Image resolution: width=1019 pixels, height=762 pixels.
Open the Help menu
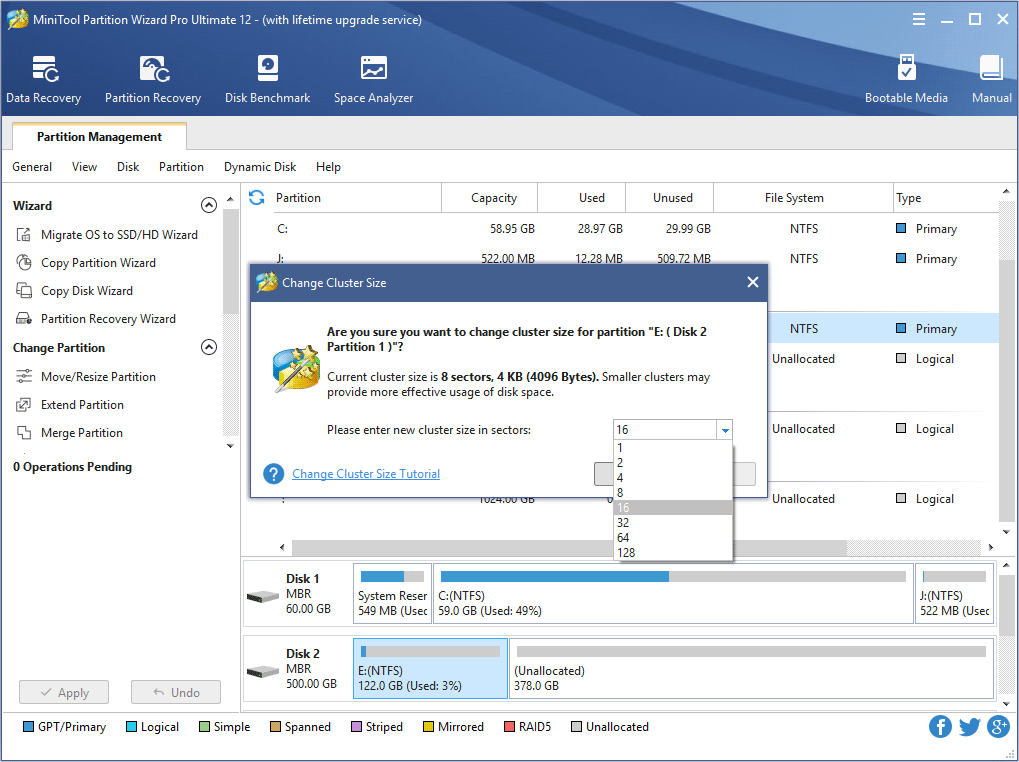click(x=328, y=167)
